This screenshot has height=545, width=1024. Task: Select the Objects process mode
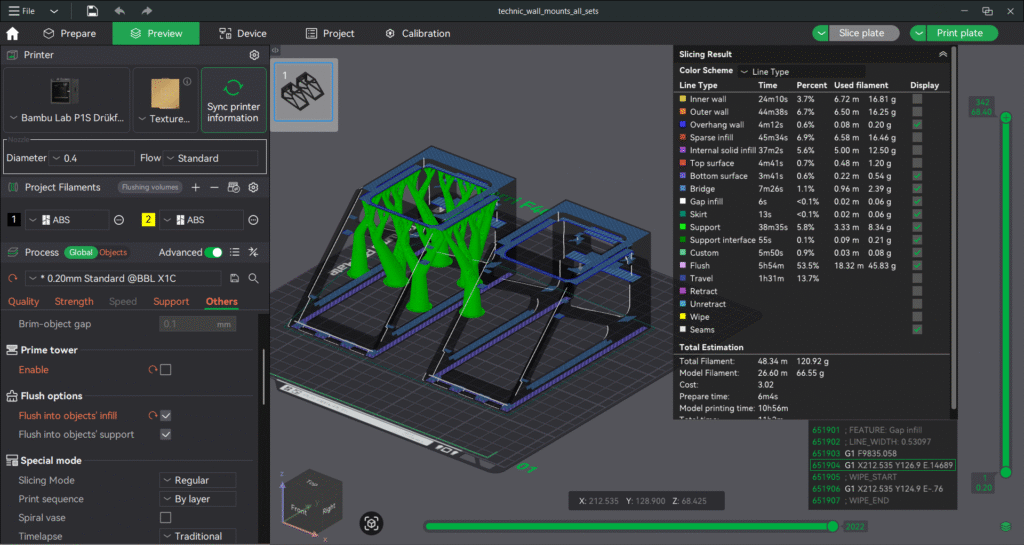coord(113,253)
